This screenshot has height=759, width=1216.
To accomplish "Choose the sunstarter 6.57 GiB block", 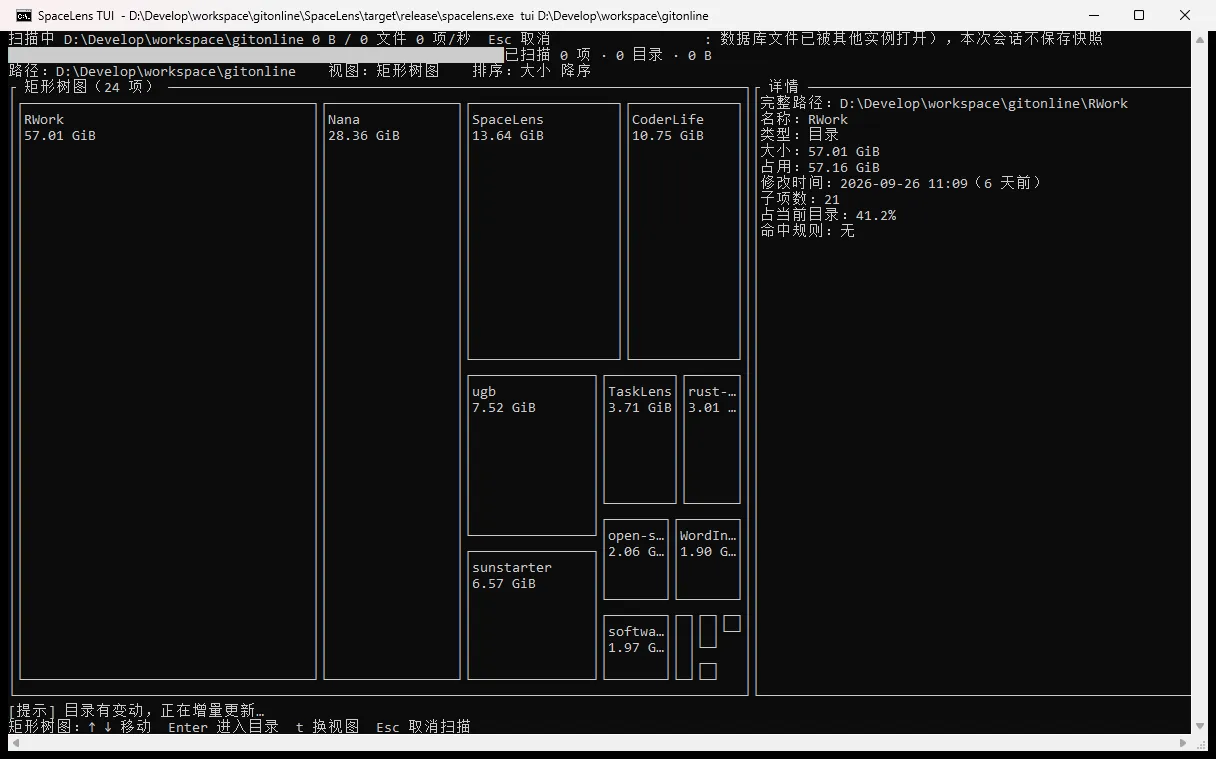I will pos(532,615).
